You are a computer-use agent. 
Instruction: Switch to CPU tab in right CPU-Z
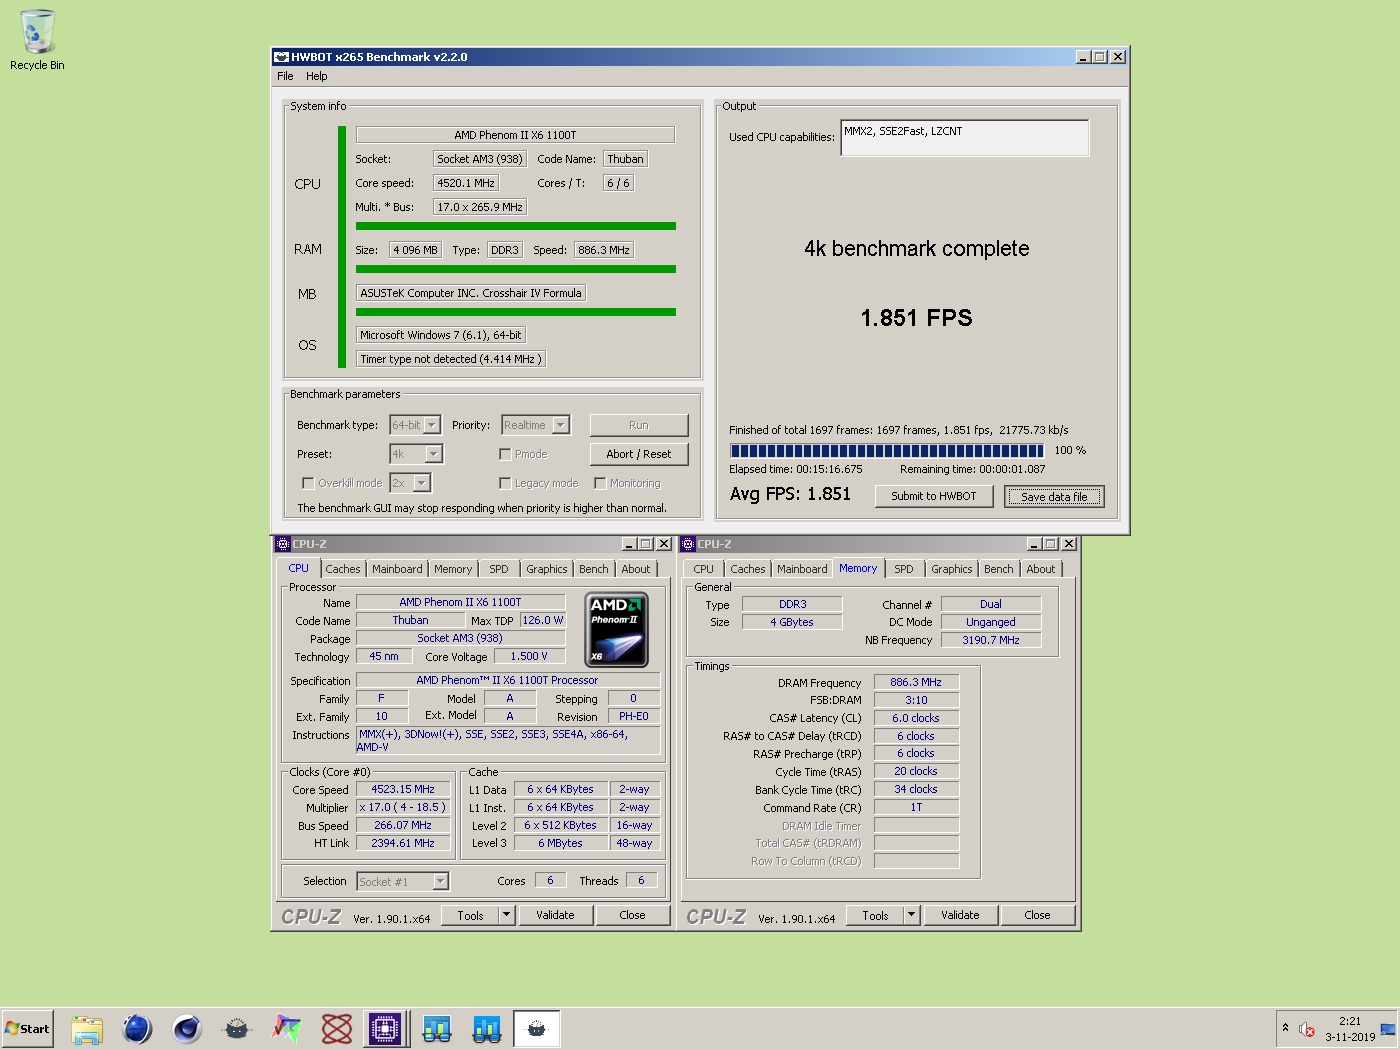[704, 569]
